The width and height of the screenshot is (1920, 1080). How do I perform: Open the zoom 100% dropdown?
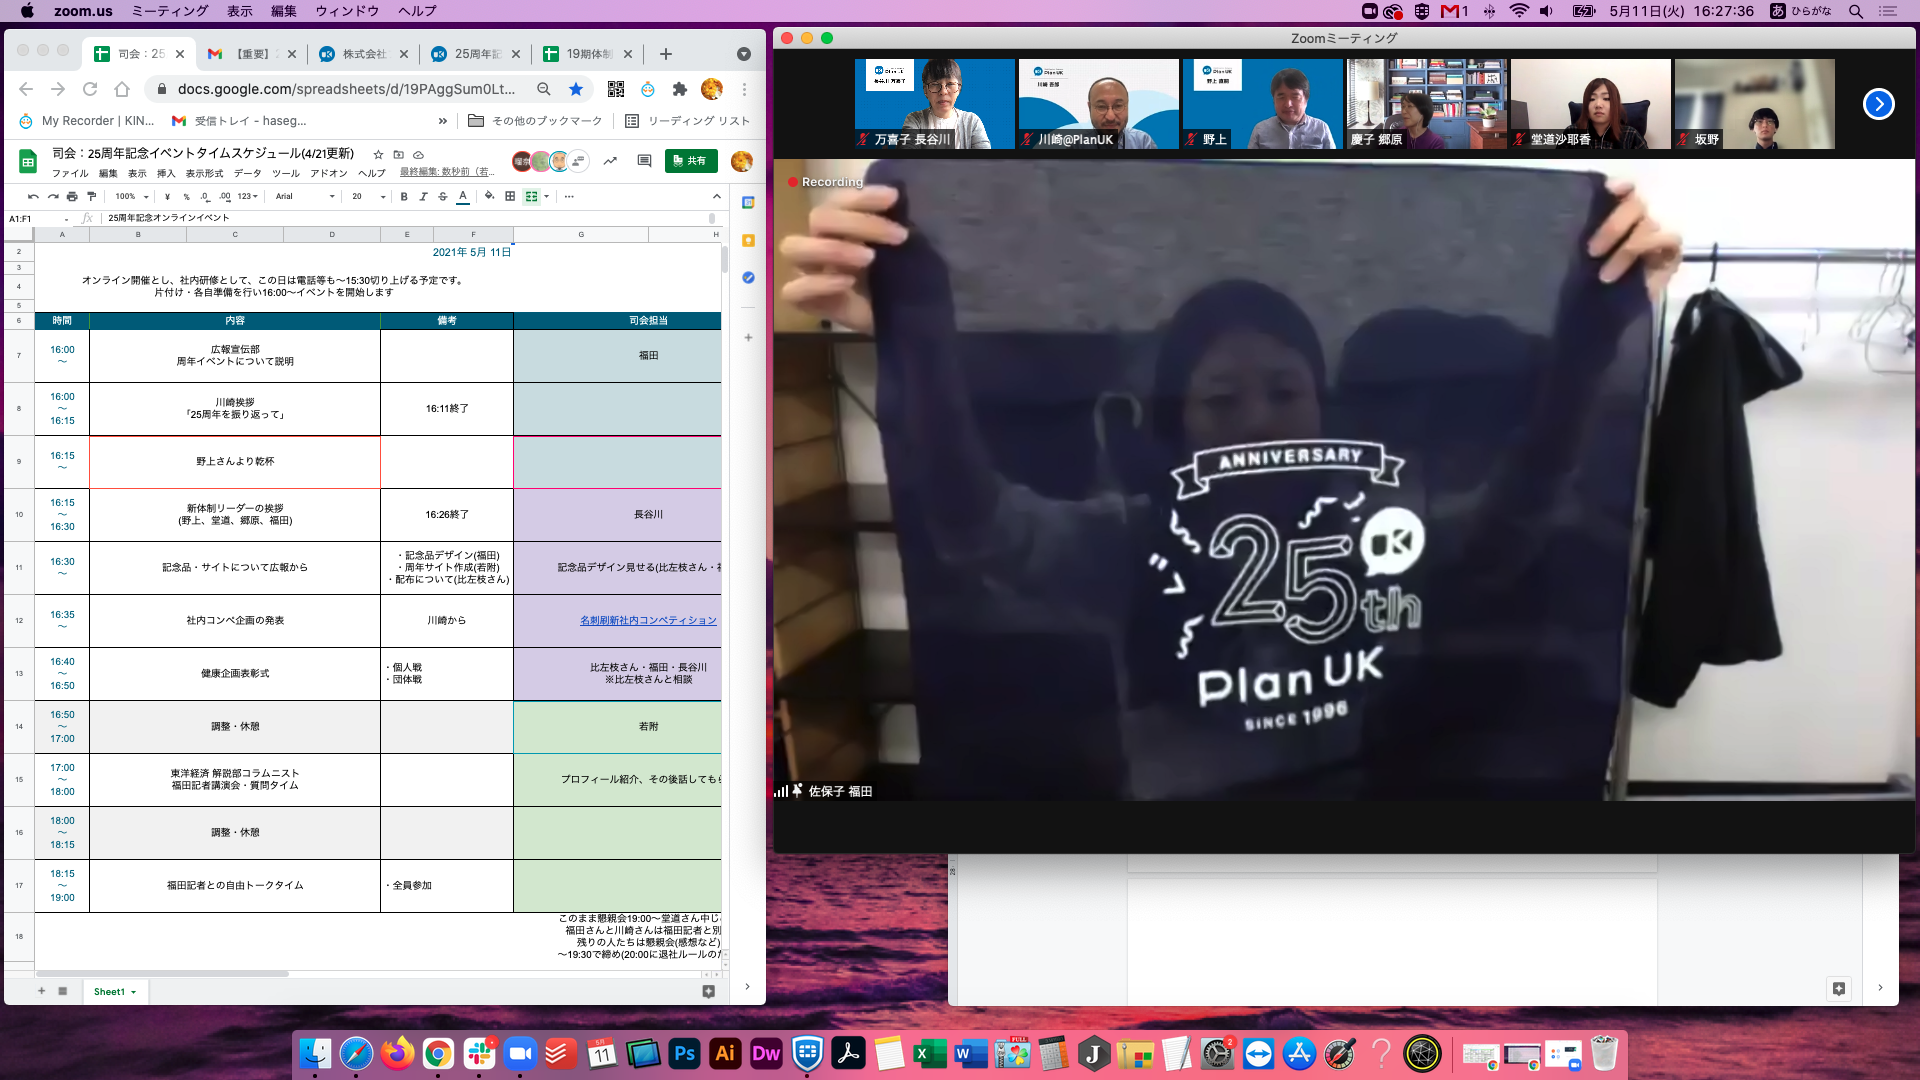point(131,196)
